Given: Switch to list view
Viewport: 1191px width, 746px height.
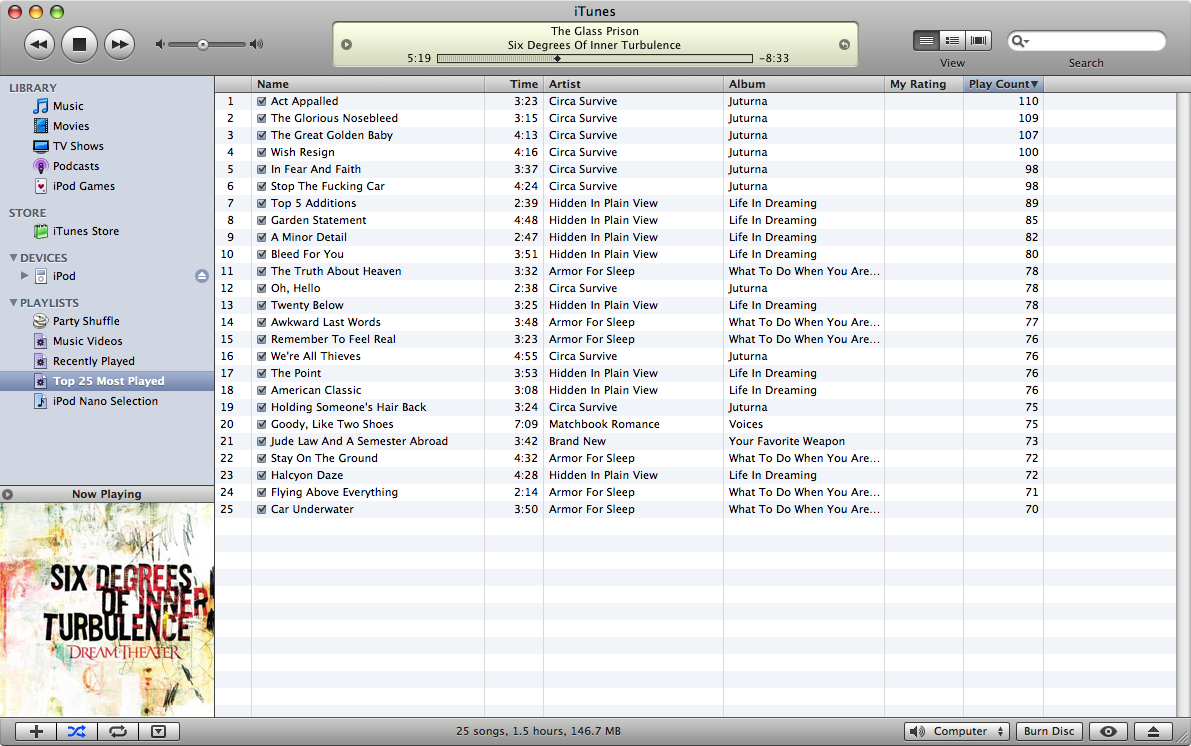Looking at the screenshot, I should pyautogui.click(x=926, y=40).
